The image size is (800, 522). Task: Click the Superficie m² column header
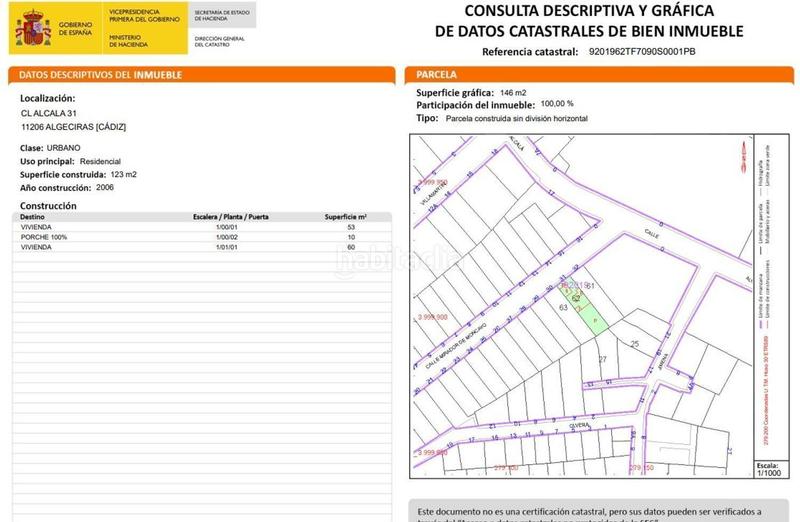[x=346, y=216]
